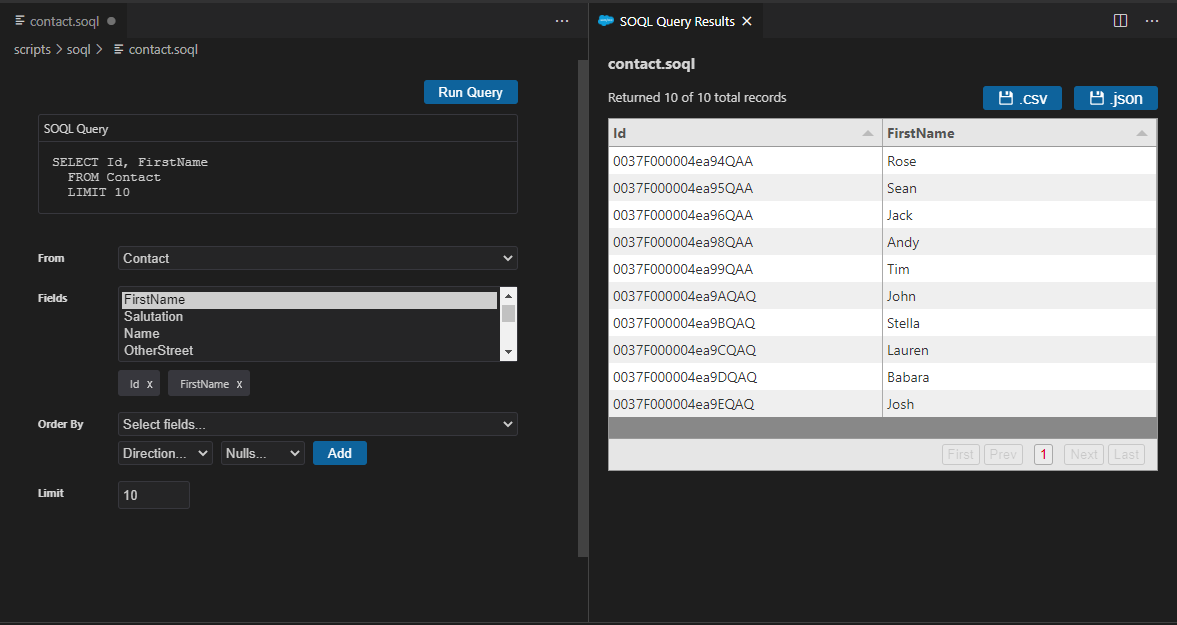Click into the Limit input field

point(154,495)
